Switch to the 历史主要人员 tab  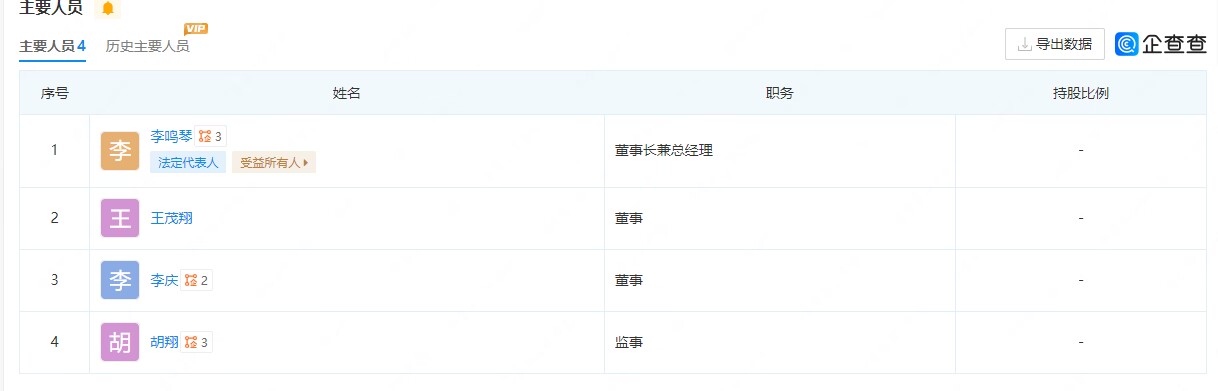coord(147,46)
